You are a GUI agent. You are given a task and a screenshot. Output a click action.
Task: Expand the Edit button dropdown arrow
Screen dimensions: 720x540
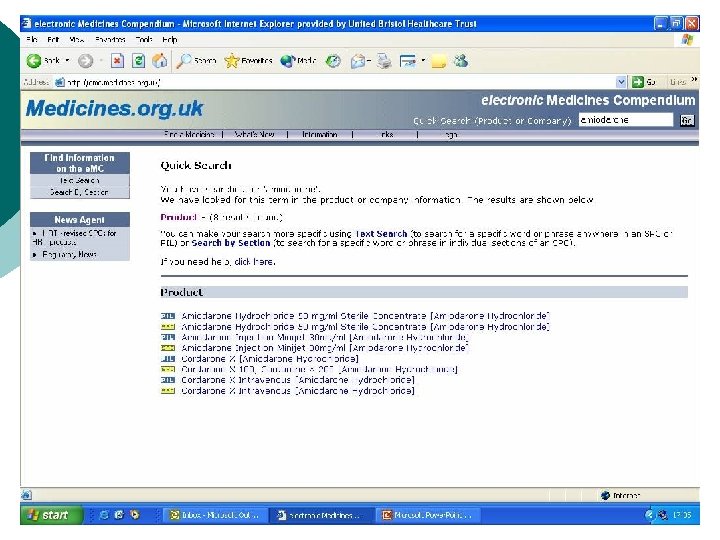(x=423, y=61)
